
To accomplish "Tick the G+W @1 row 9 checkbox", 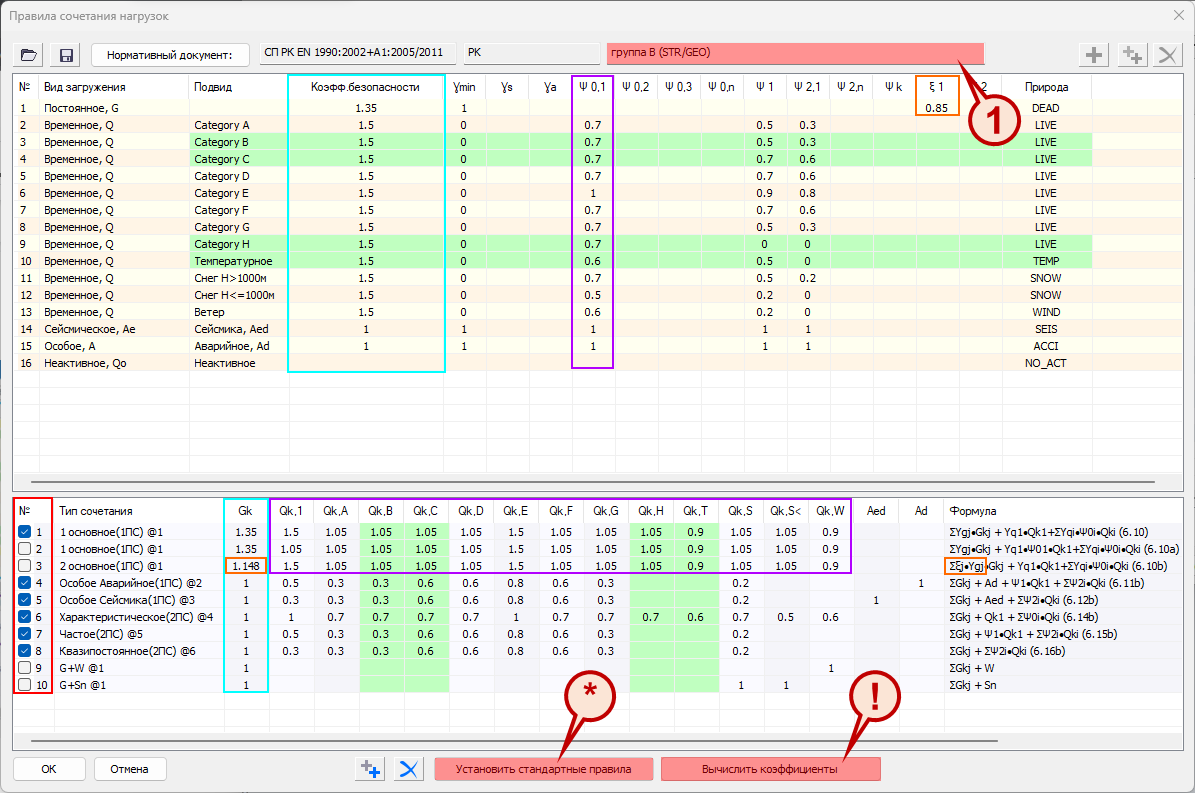I will pyautogui.click(x=24, y=668).
